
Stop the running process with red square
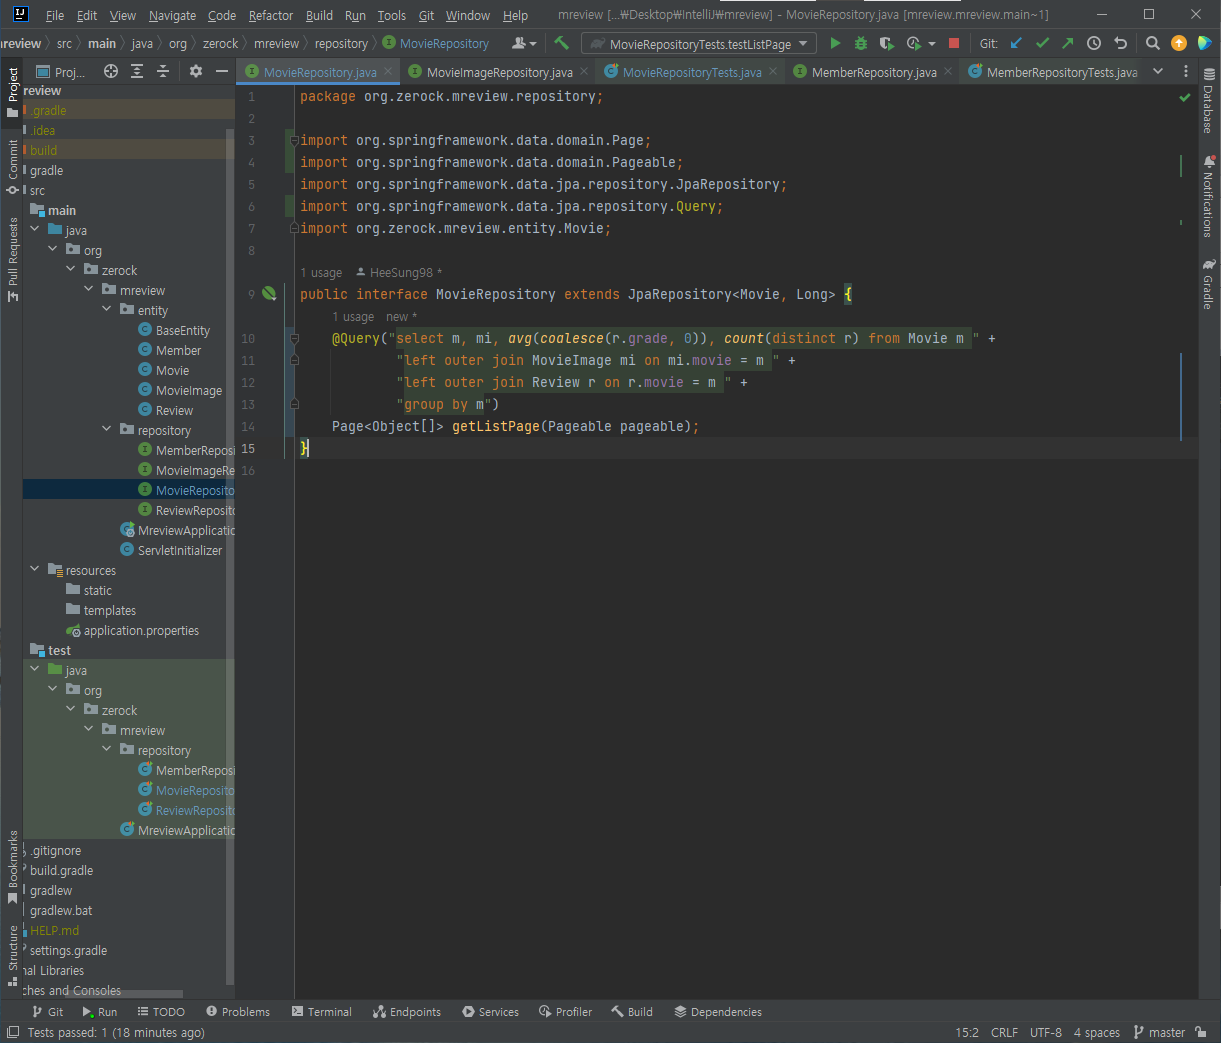[x=954, y=43]
